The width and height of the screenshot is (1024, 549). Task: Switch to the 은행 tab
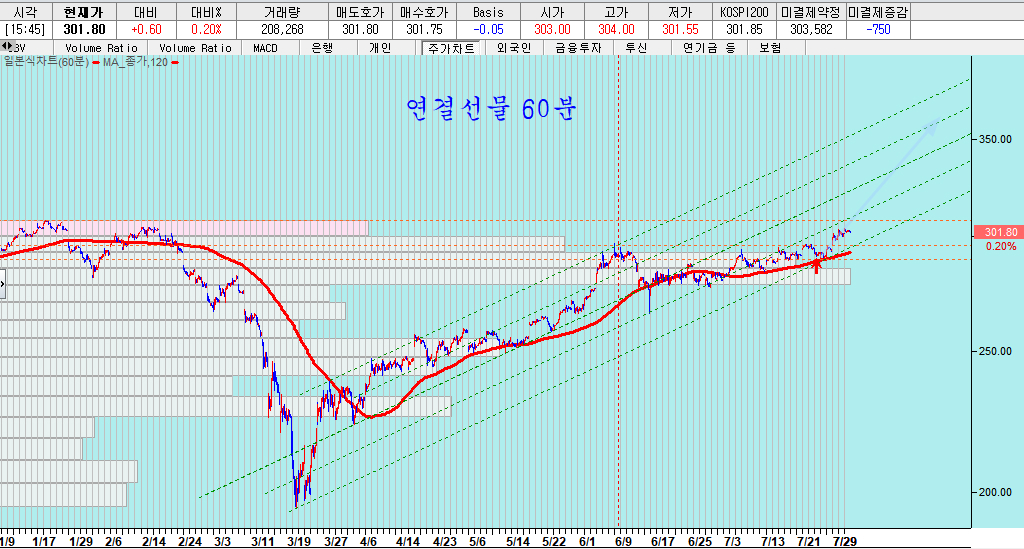(x=323, y=48)
